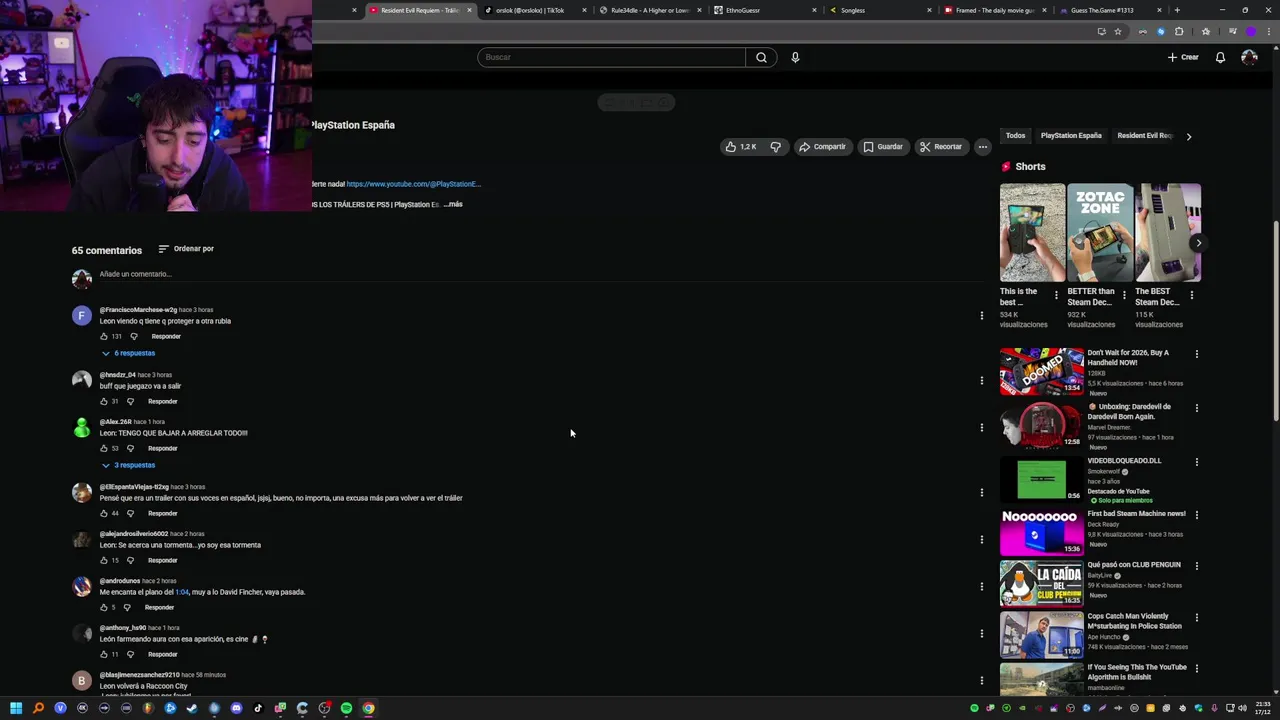This screenshot has width=1280, height=720.
Task: Select the 'PlayStation España' filter chip
Action: click(x=1071, y=136)
